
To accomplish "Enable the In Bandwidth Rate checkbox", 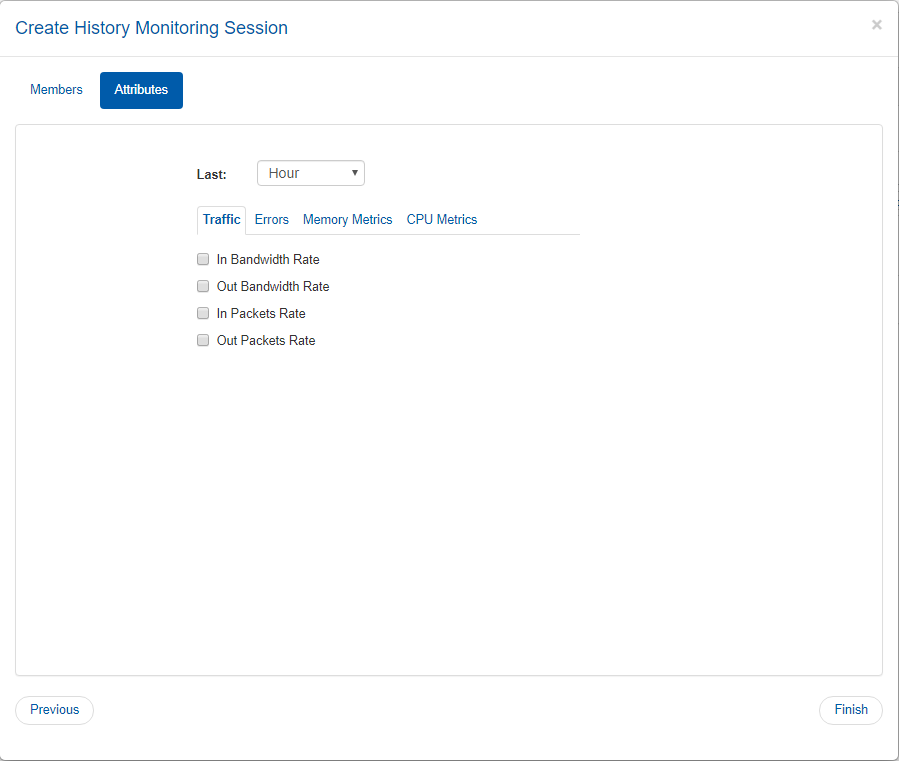I will tap(203, 259).
